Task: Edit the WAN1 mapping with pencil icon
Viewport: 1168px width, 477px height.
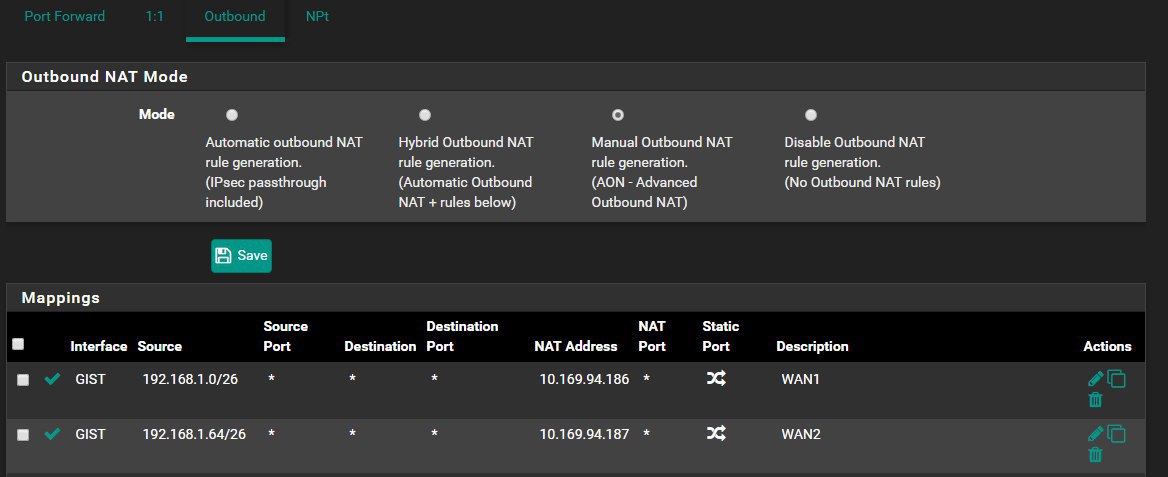Action: [1095, 379]
